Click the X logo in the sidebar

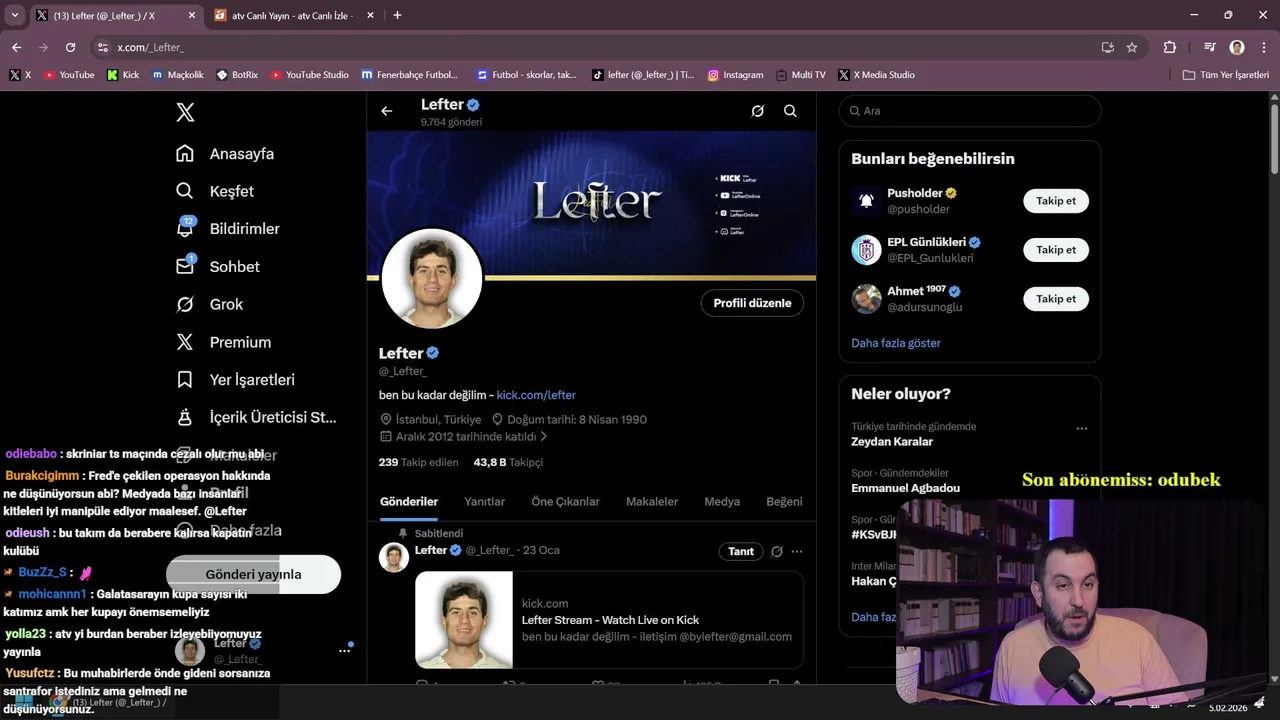[185, 112]
